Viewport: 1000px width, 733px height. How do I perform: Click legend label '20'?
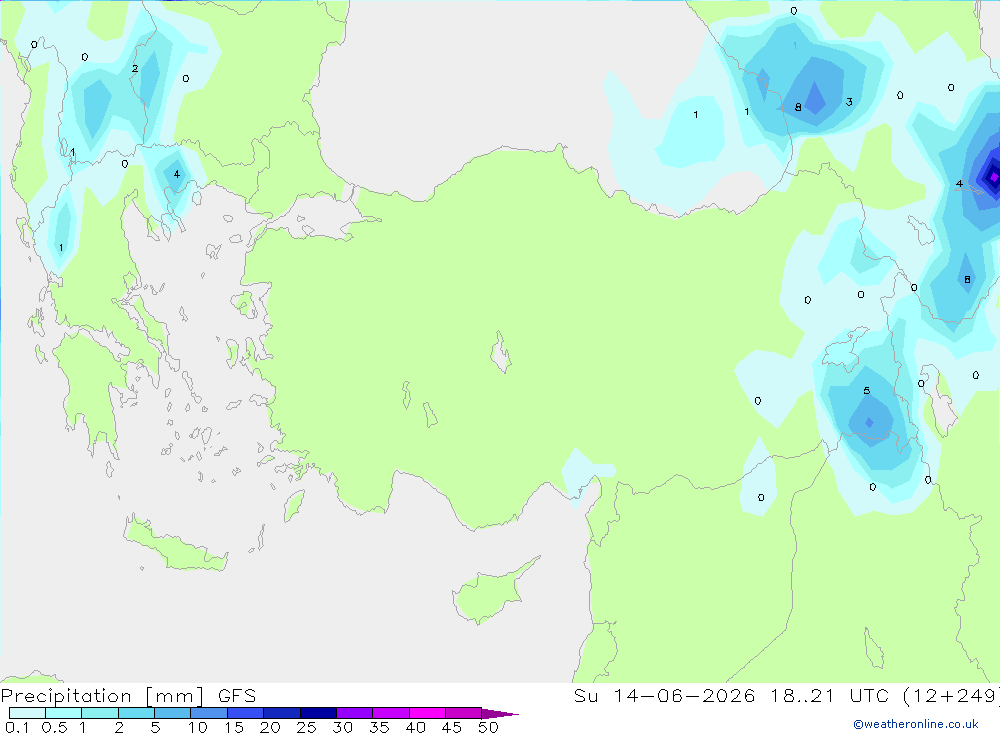(270, 727)
